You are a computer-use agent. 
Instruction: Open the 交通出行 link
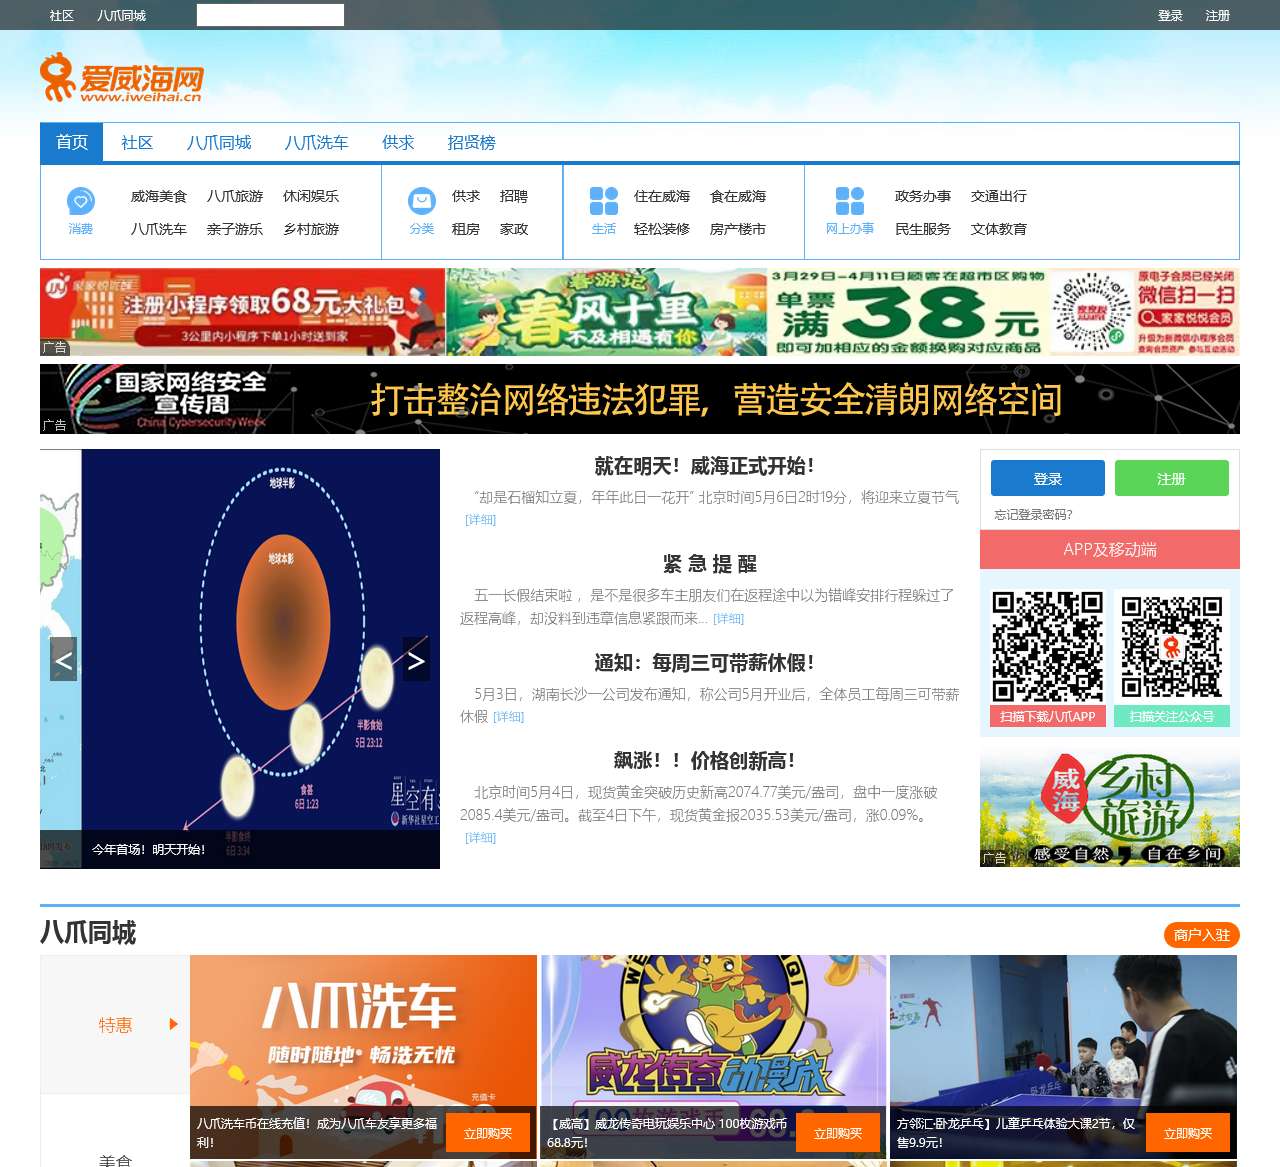(x=999, y=196)
